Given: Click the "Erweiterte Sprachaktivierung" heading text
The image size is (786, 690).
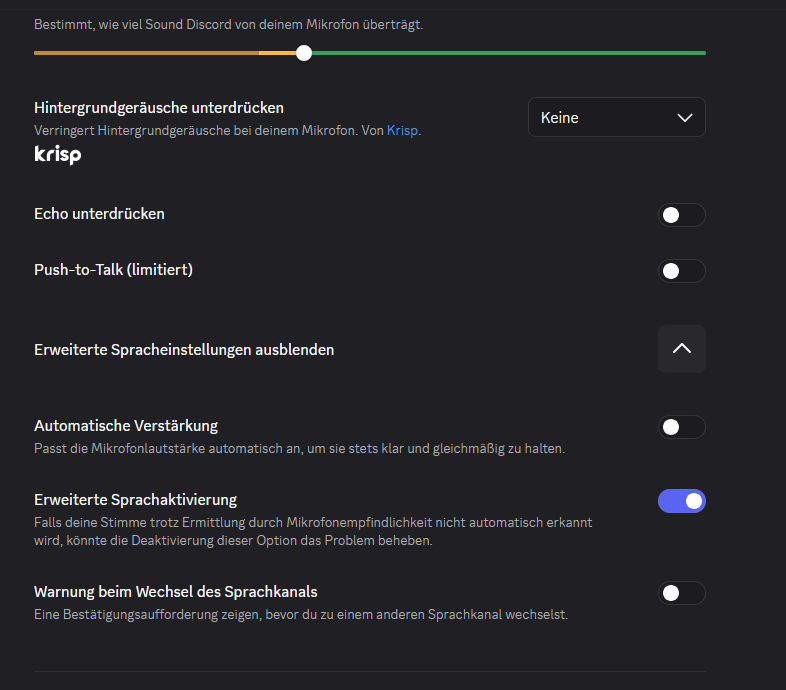Looking at the screenshot, I should [x=135, y=499].
